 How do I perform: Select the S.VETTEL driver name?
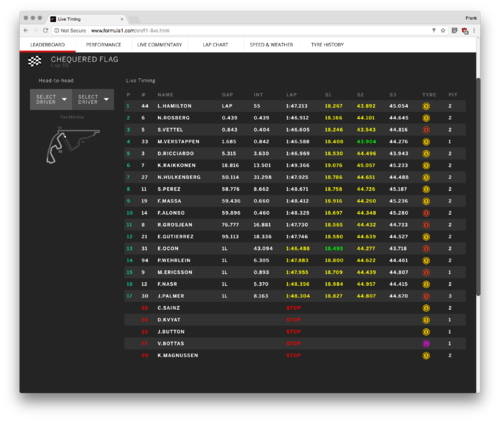point(170,130)
